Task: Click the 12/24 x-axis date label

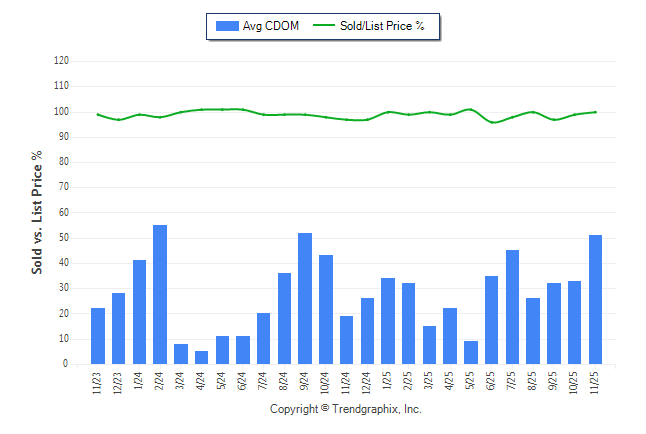Action: pos(368,383)
